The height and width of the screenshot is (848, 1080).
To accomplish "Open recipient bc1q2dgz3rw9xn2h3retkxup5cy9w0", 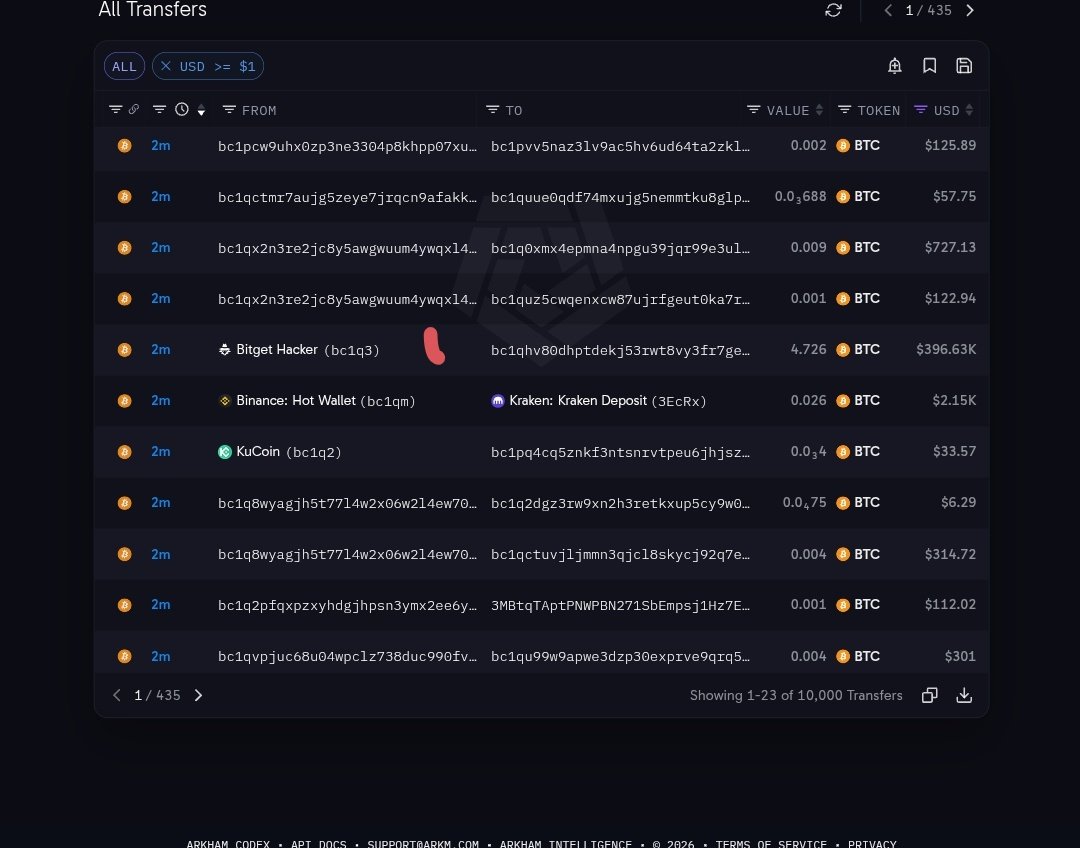I will (620, 503).
